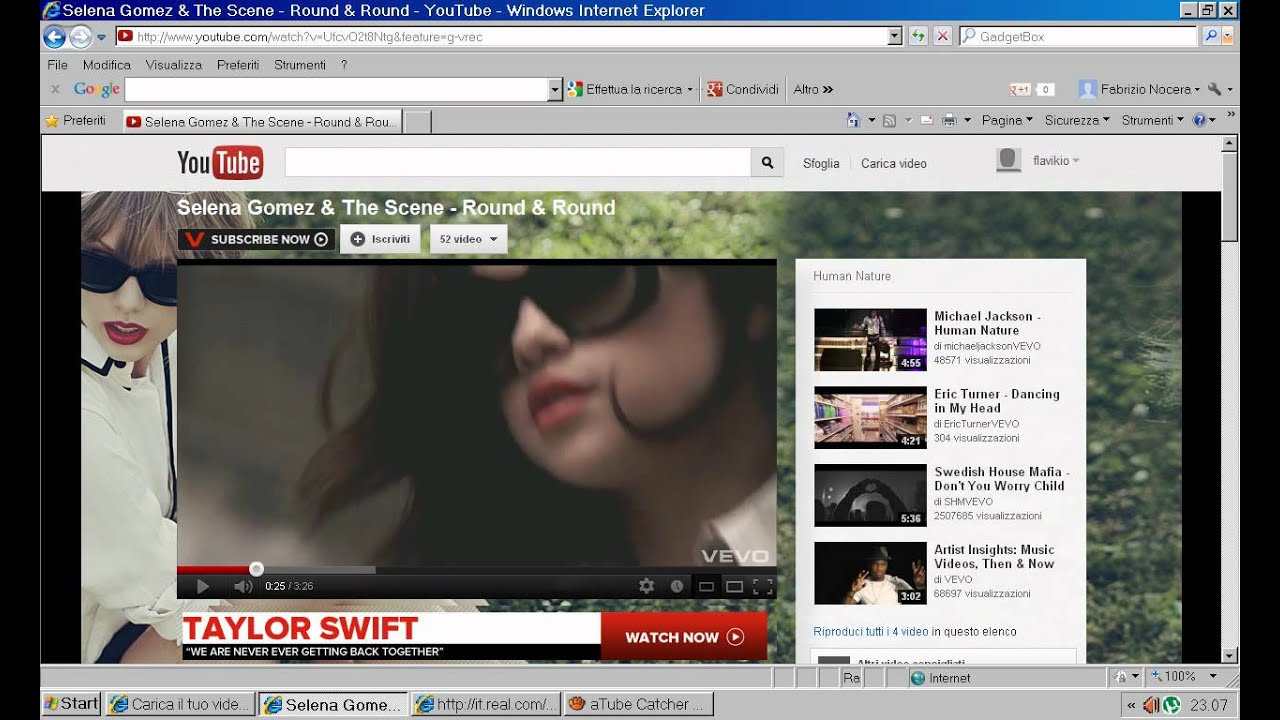1280x720 pixels.
Task: Go forward with the browser Forward arrow
Action: point(80,37)
